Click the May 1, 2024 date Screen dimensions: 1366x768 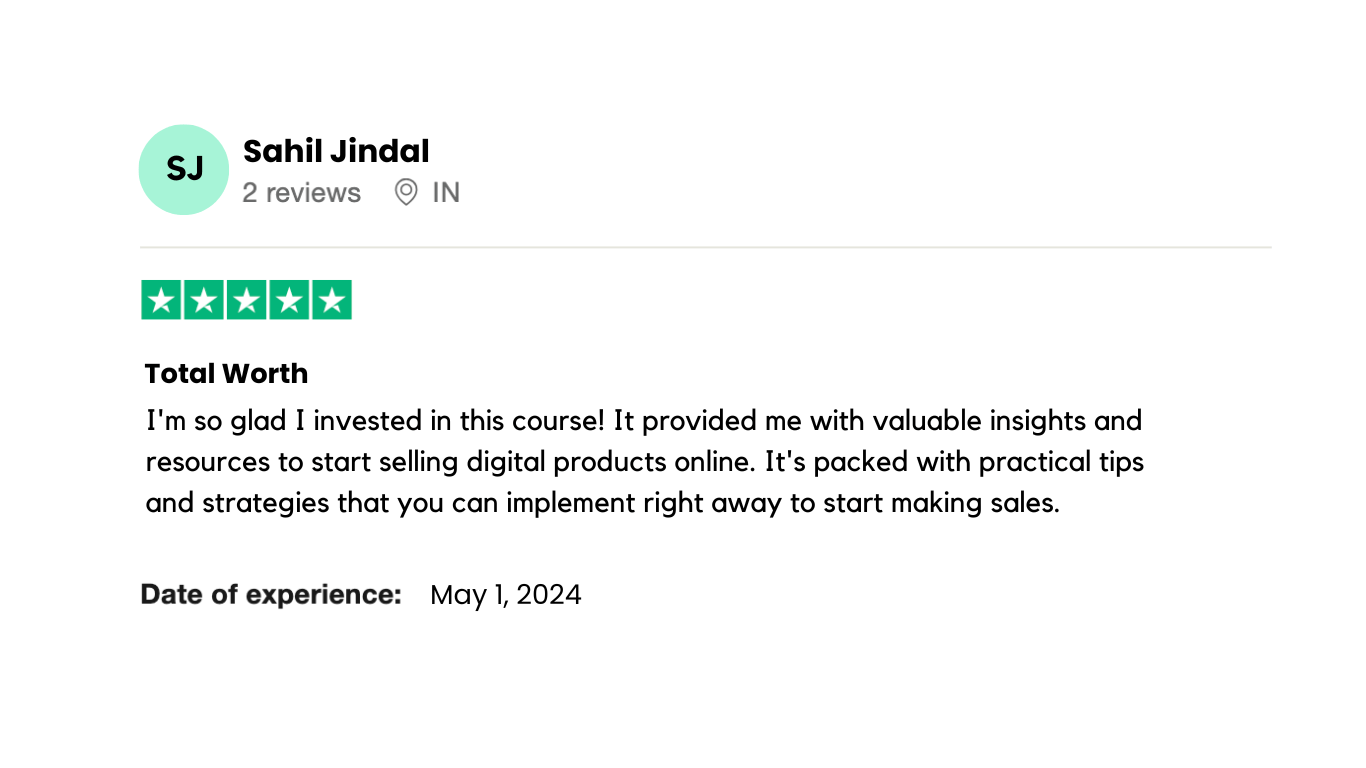(x=505, y=595)
